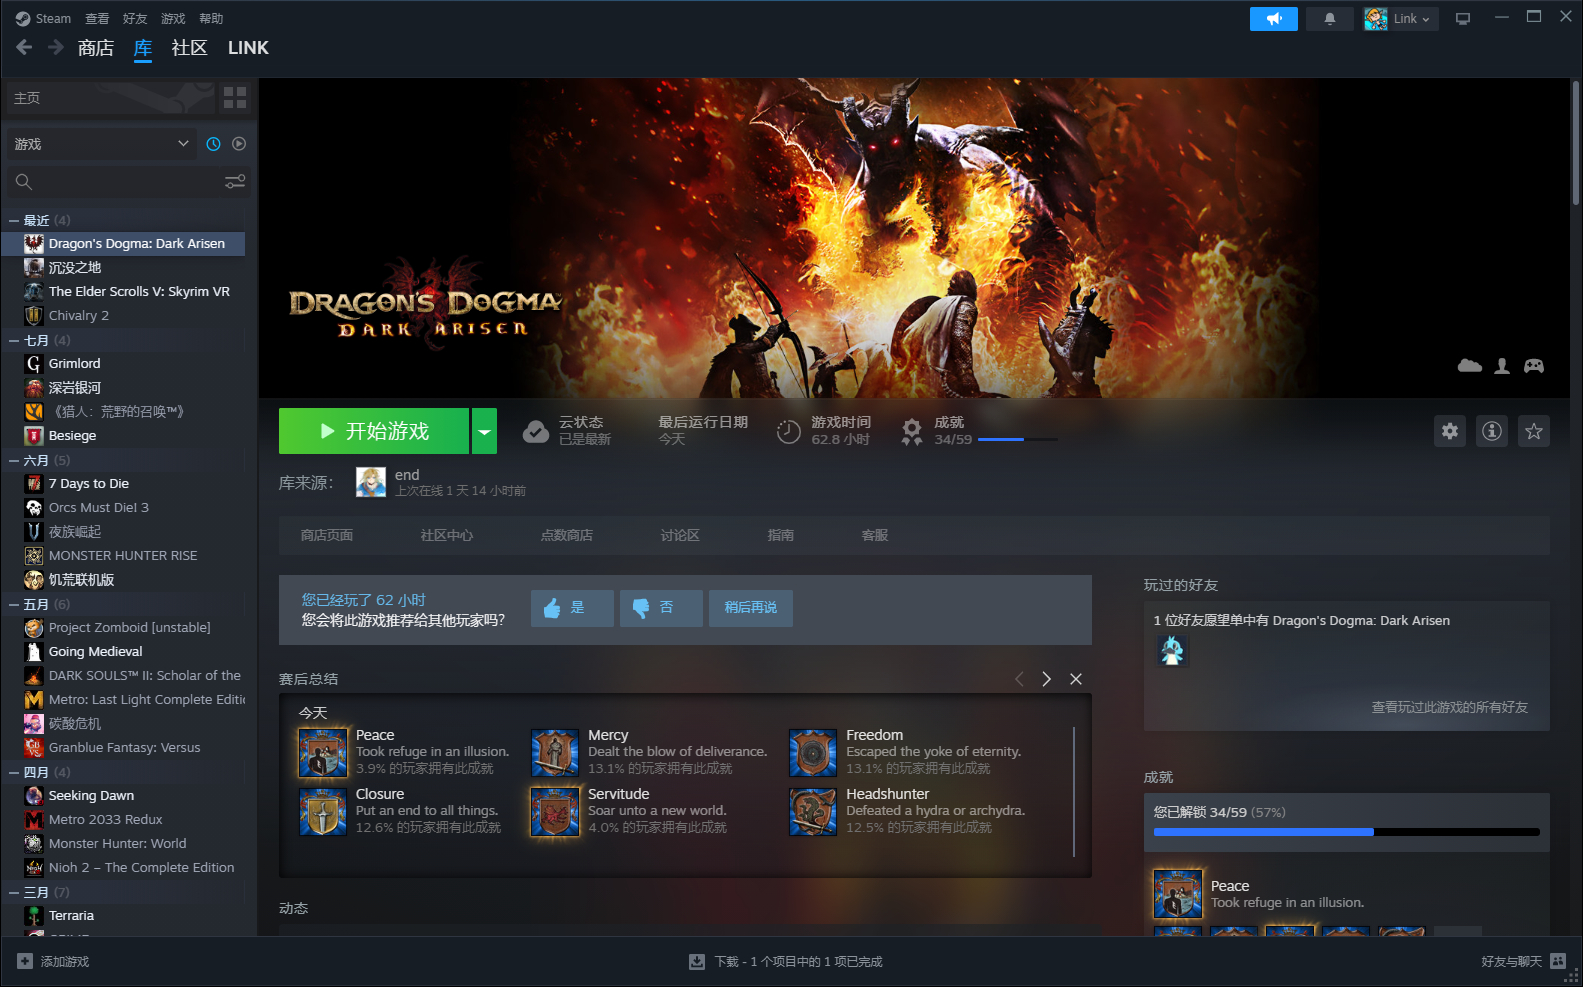Click 添加游戏 plus icon
The image size is (1583, 987).
pos(25,961)
